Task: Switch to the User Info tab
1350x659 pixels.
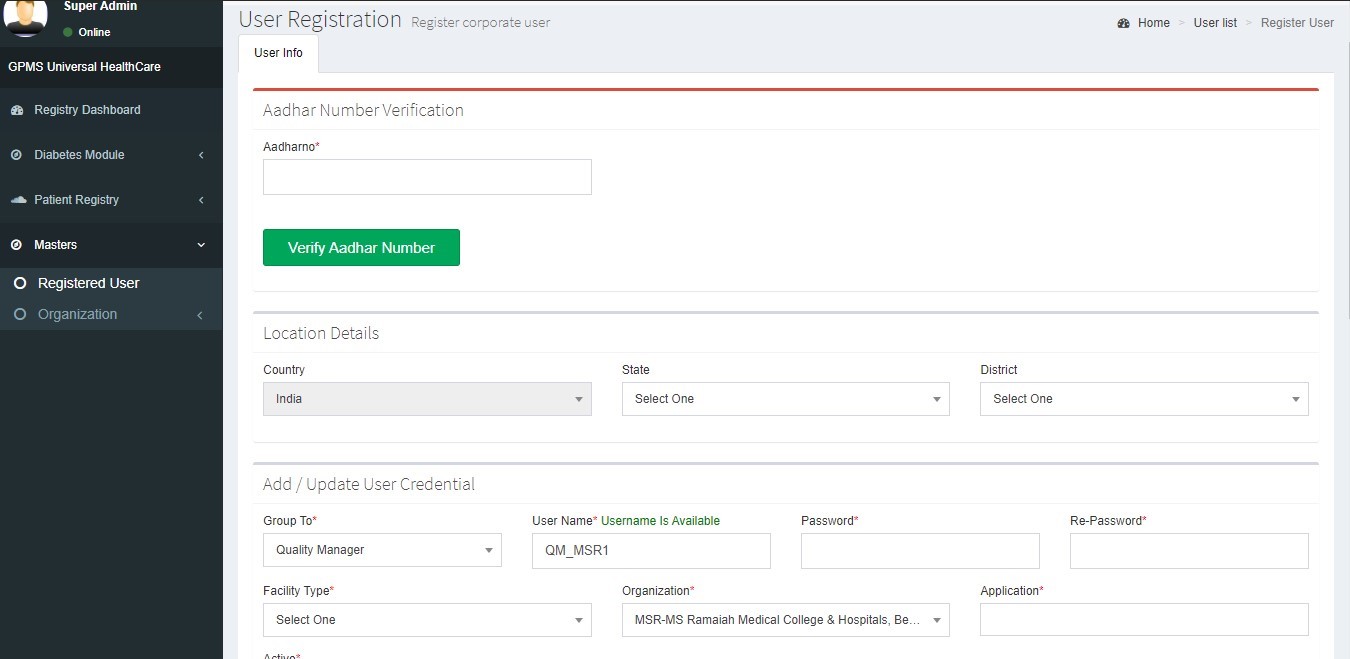Action: [278, 53]
